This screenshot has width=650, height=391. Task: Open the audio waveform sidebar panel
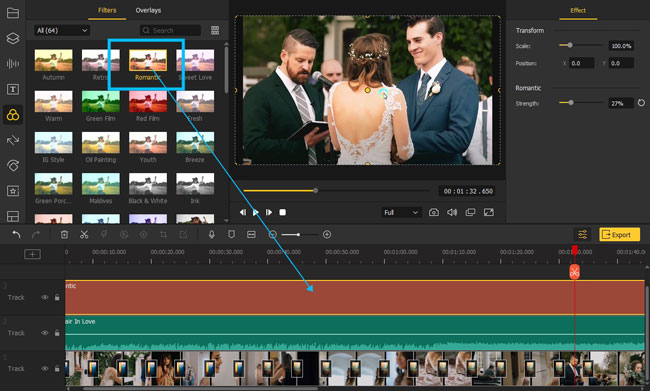tap(13, 63)
